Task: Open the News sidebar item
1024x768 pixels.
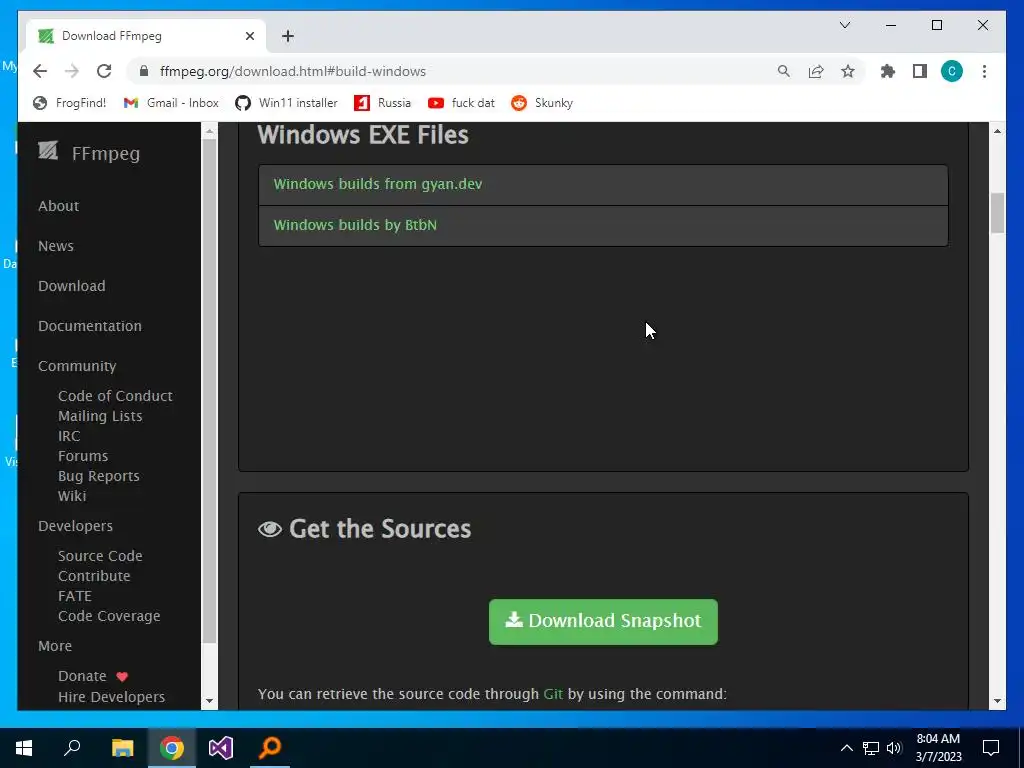Action: tap(56, 246)
